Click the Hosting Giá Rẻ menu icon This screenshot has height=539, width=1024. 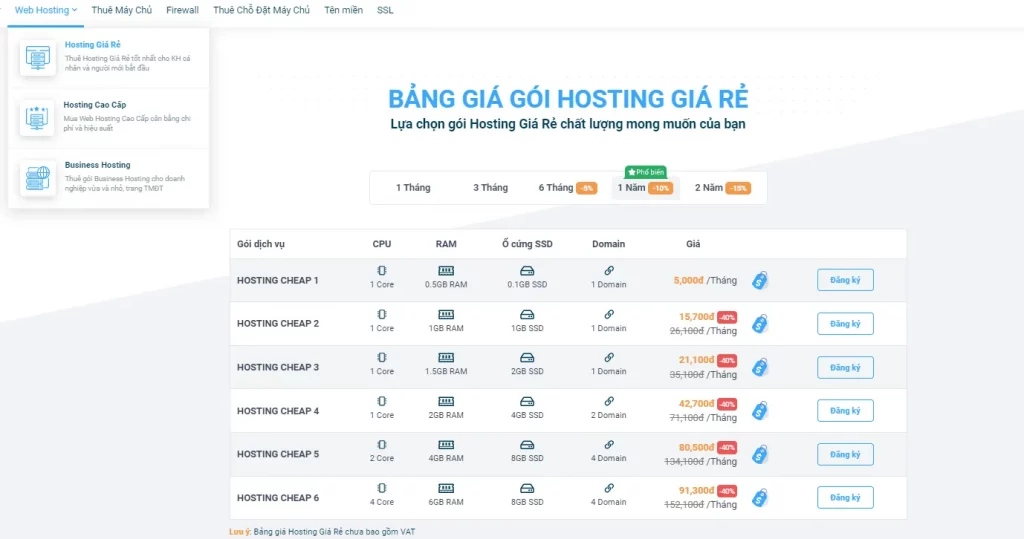point(37,58)
